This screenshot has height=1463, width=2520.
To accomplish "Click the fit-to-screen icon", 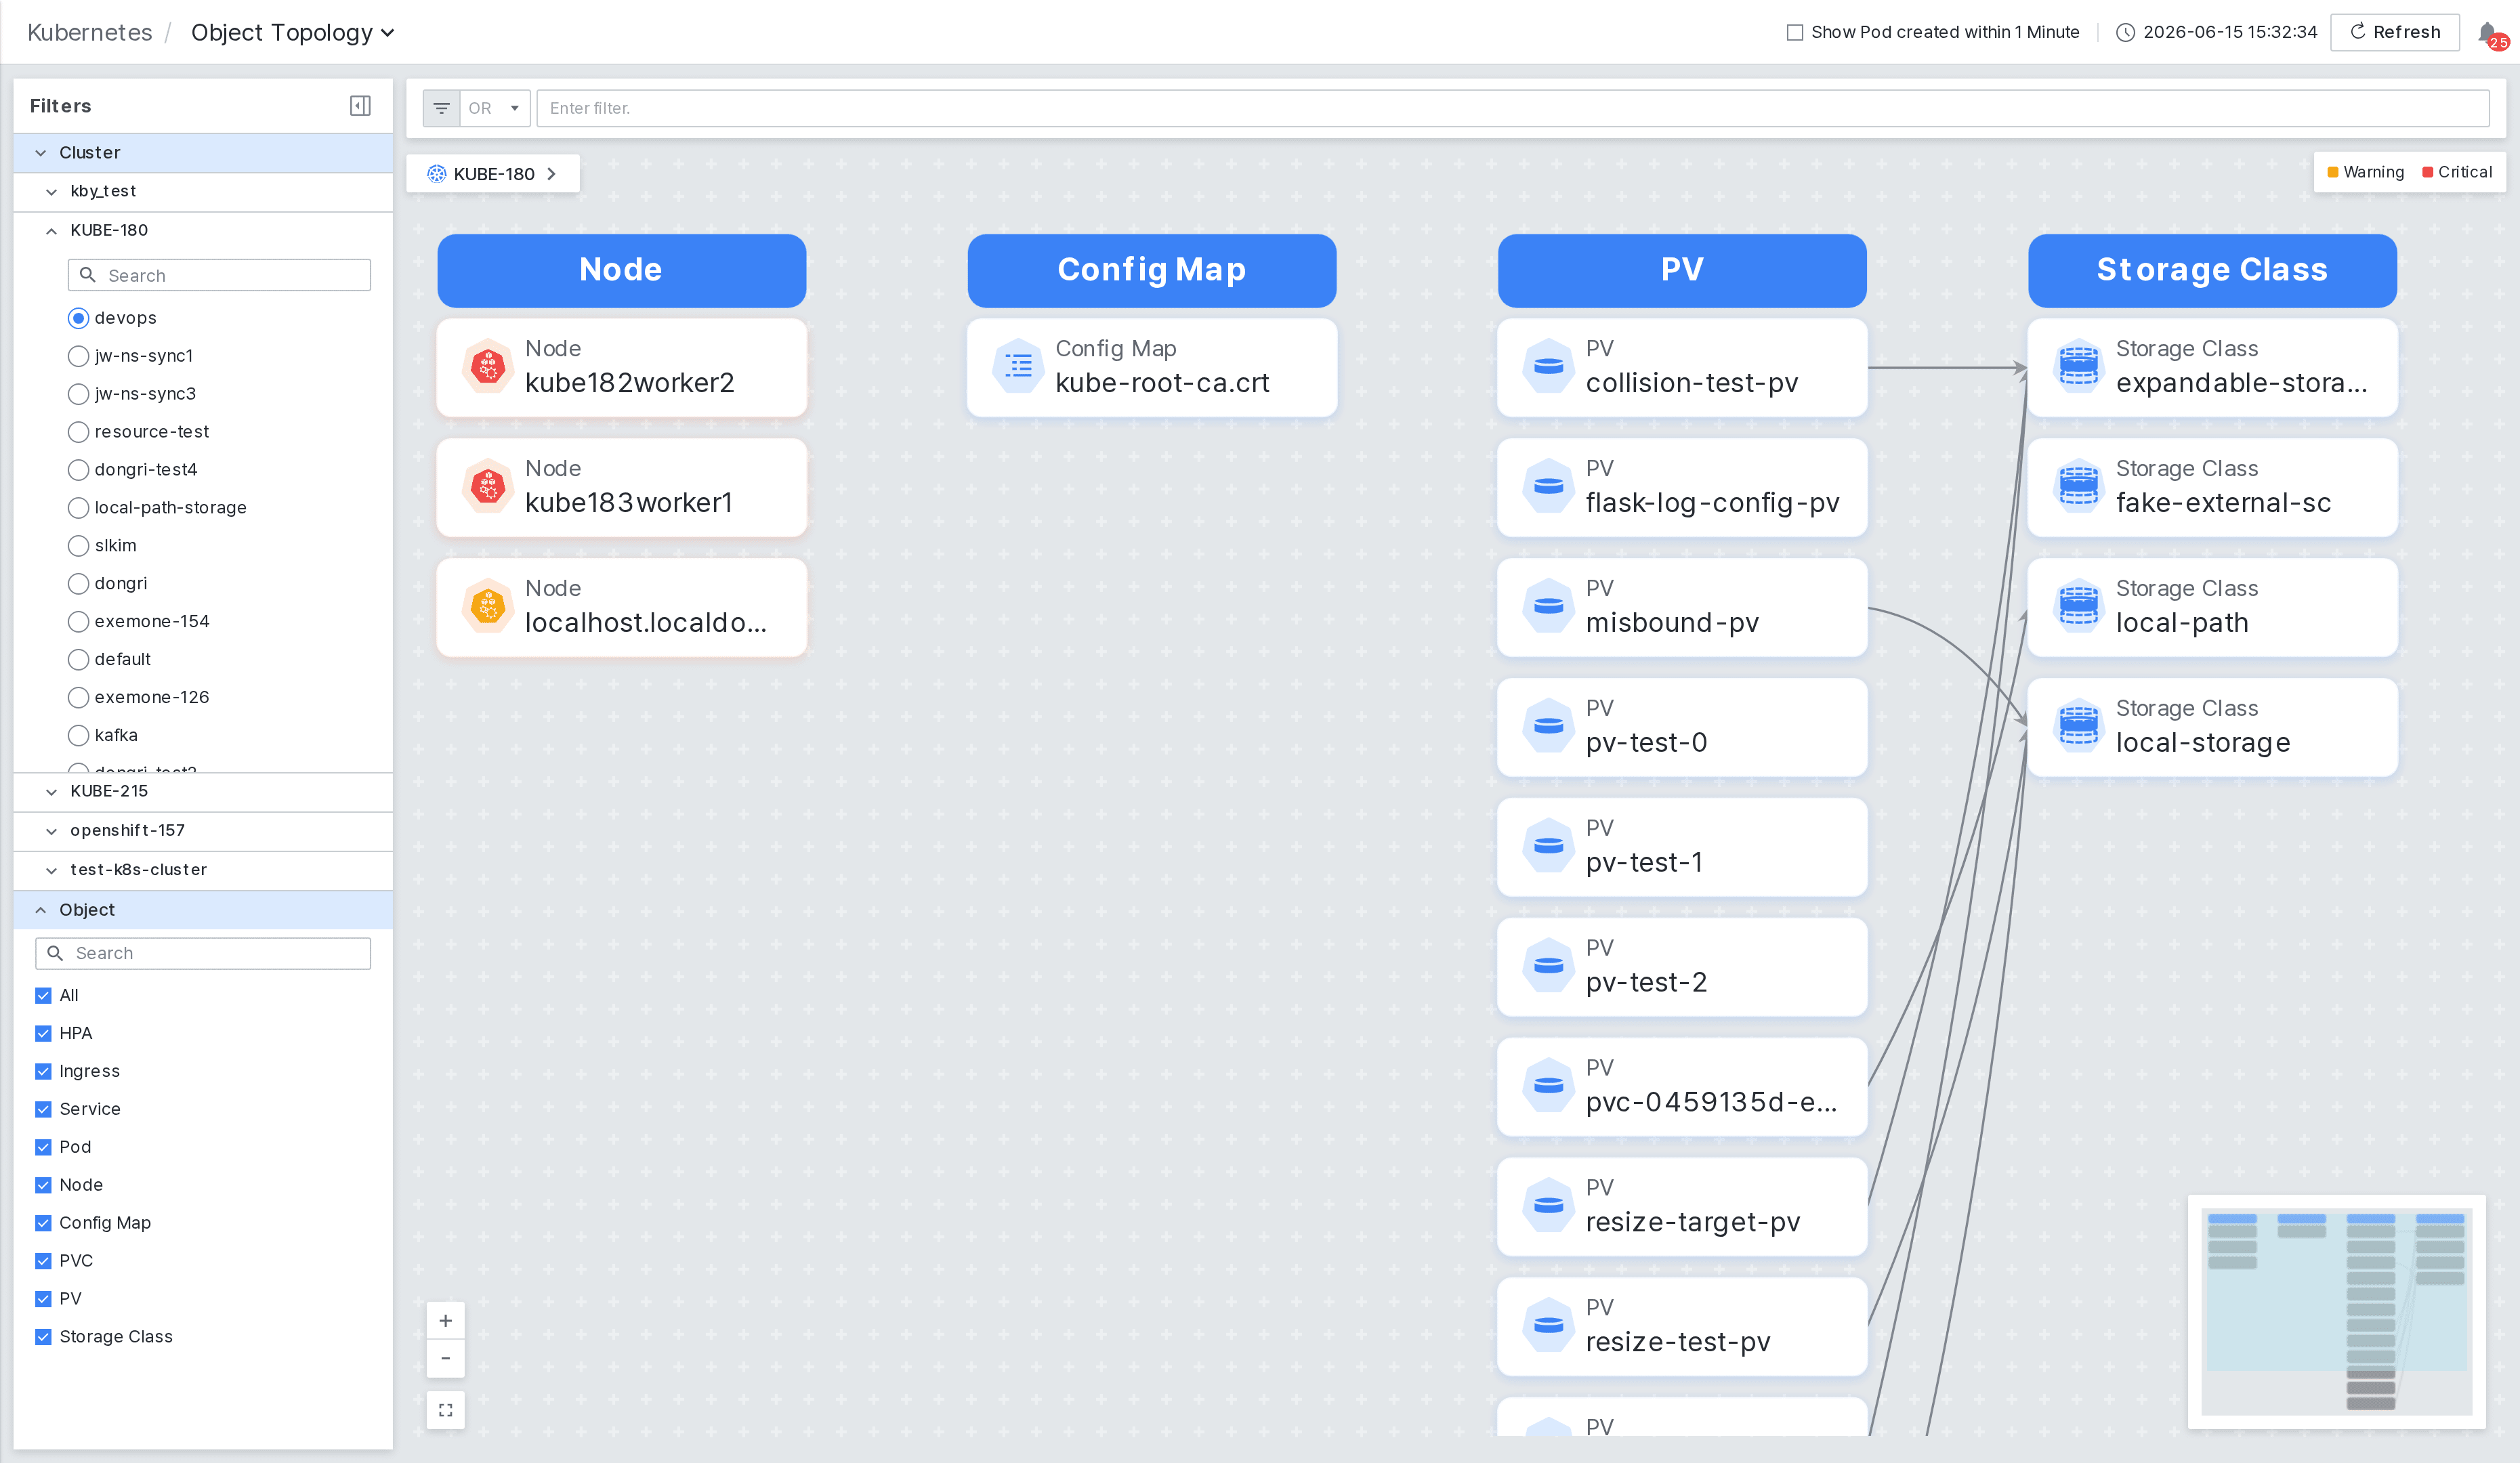I will coord(446,1410).
